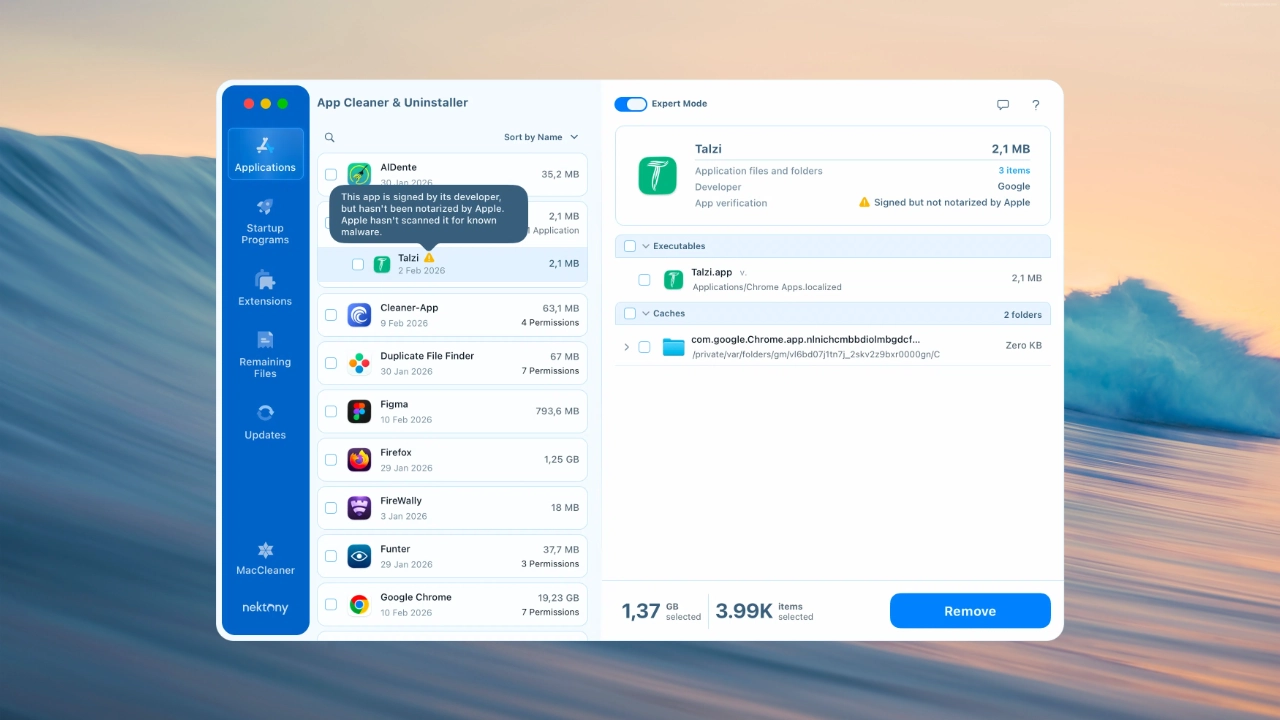Open the Applications section in sidebar
The image size is (1280, 720).
tap(265, 154)
